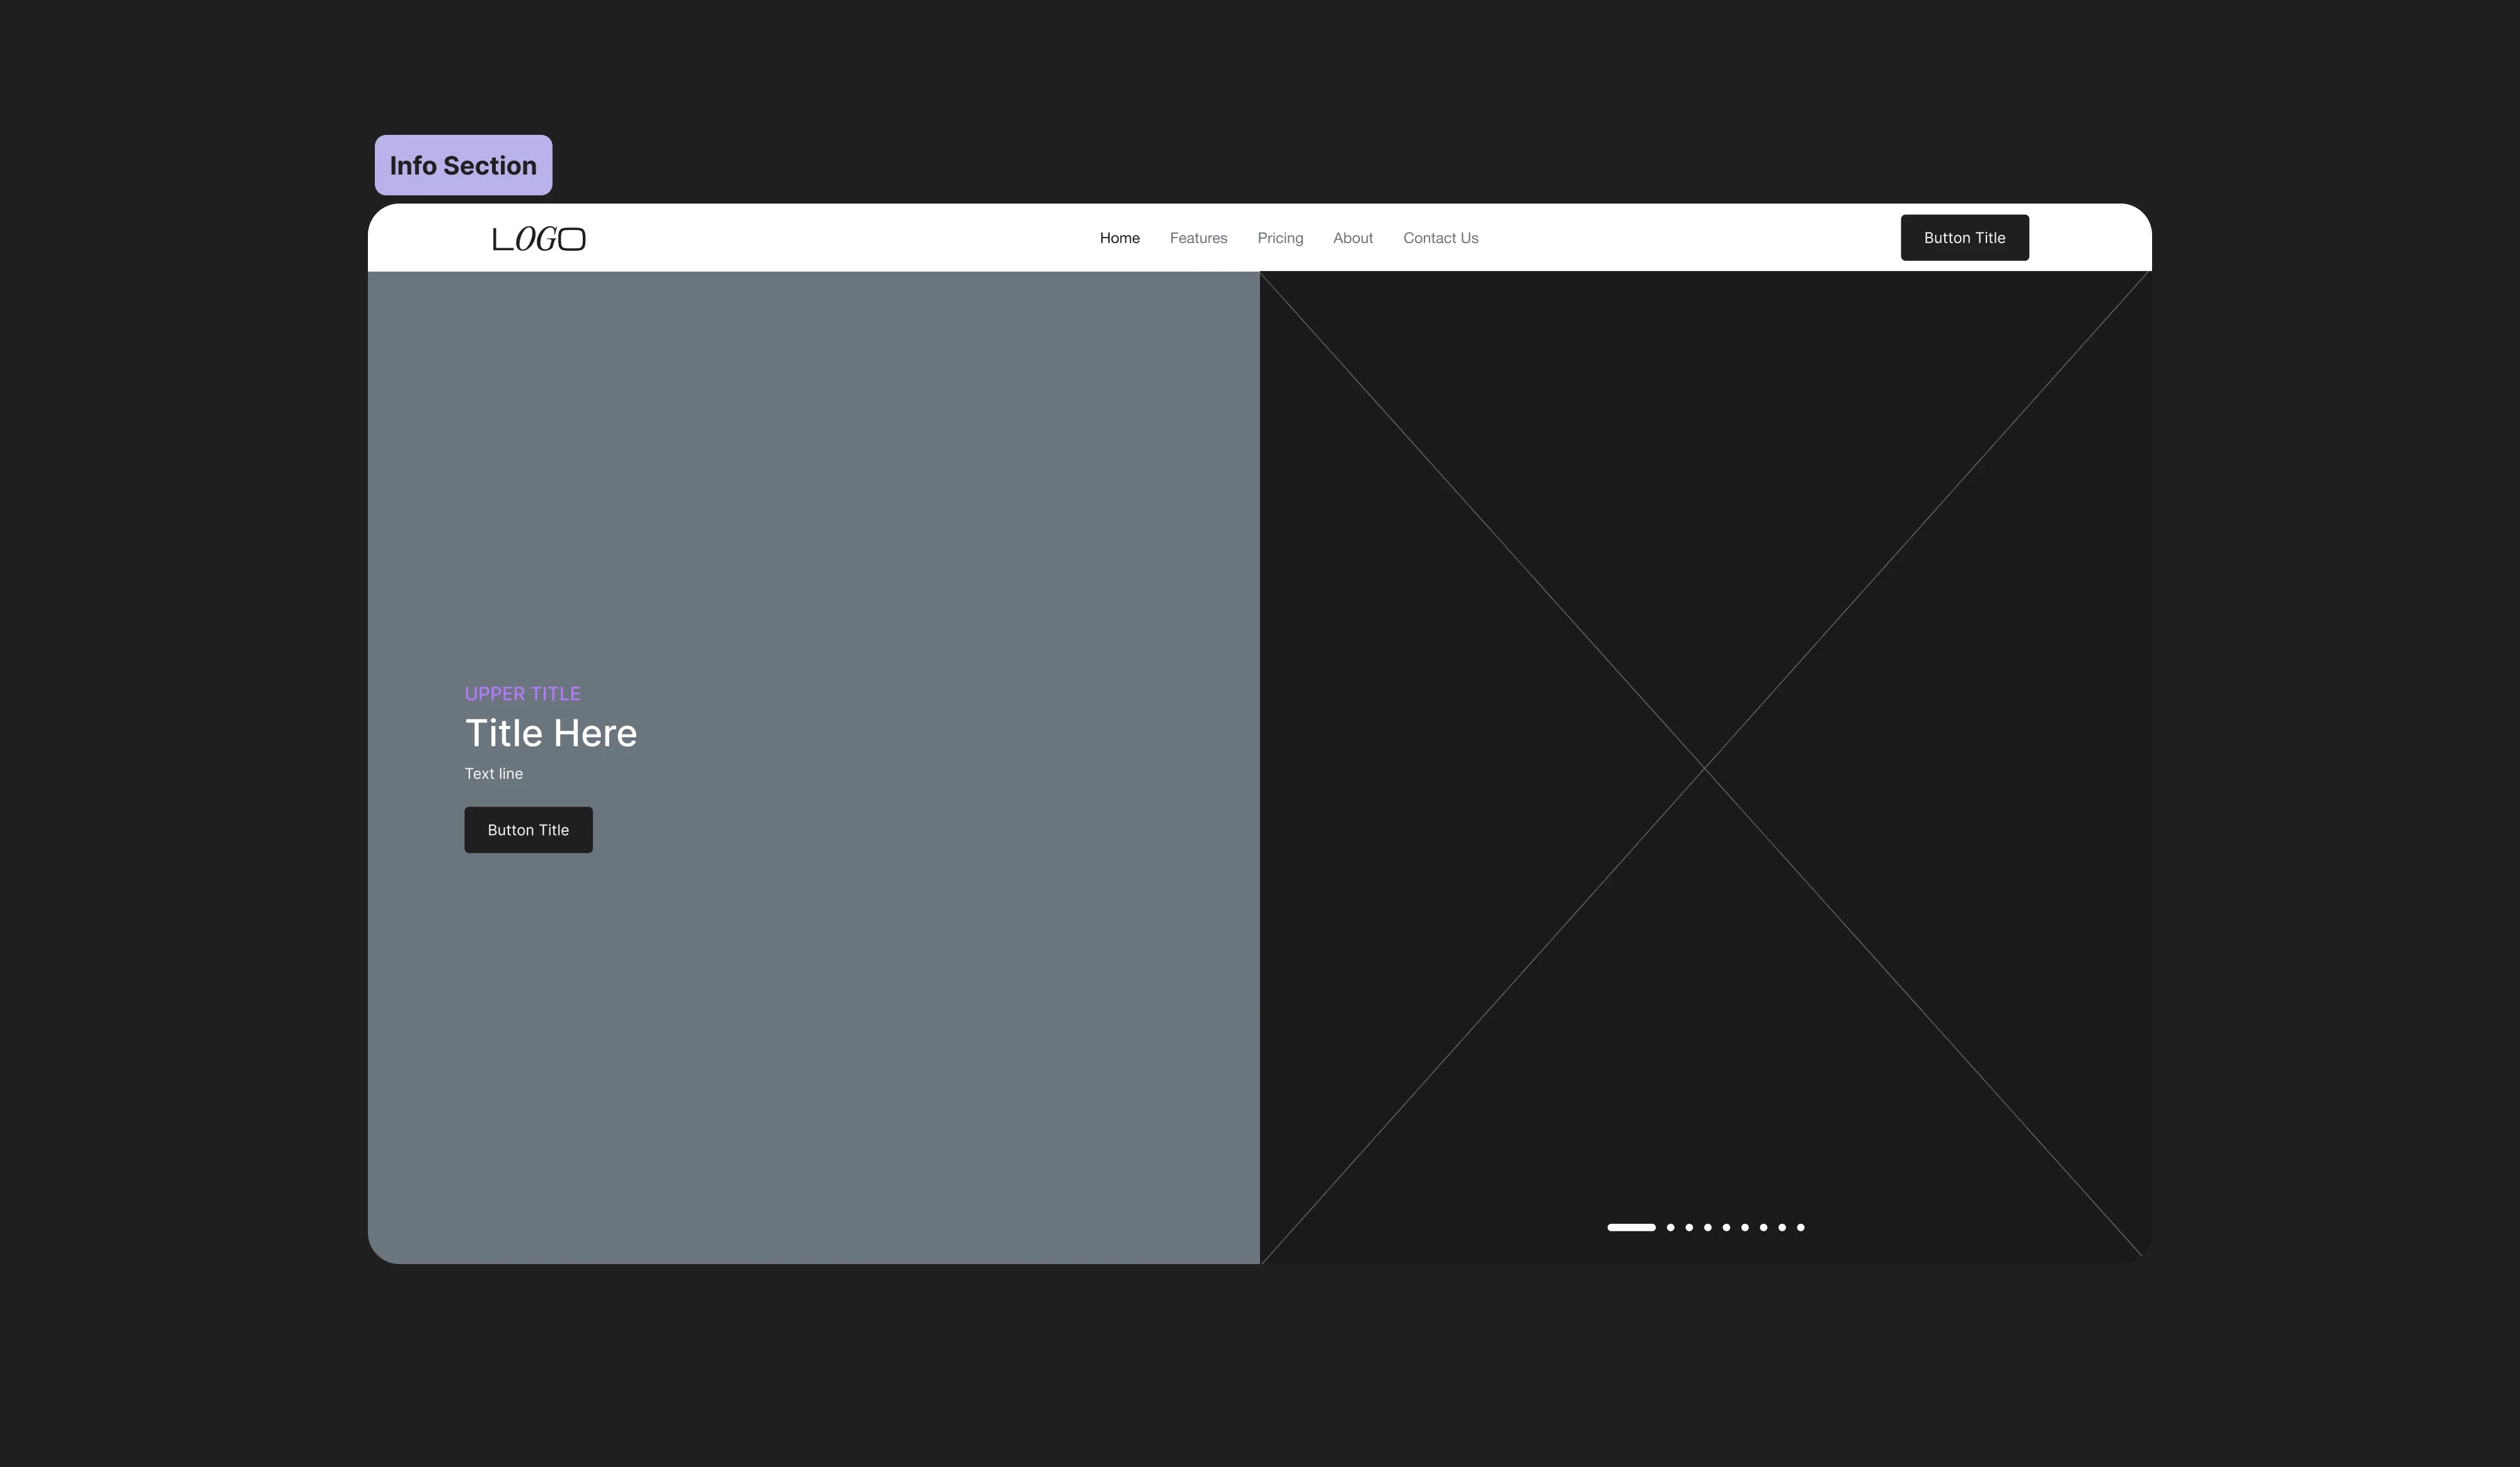Select the Title Here heading
Image resolution: width=2520 pixels, height=1467 pixels.
[550, 733]
